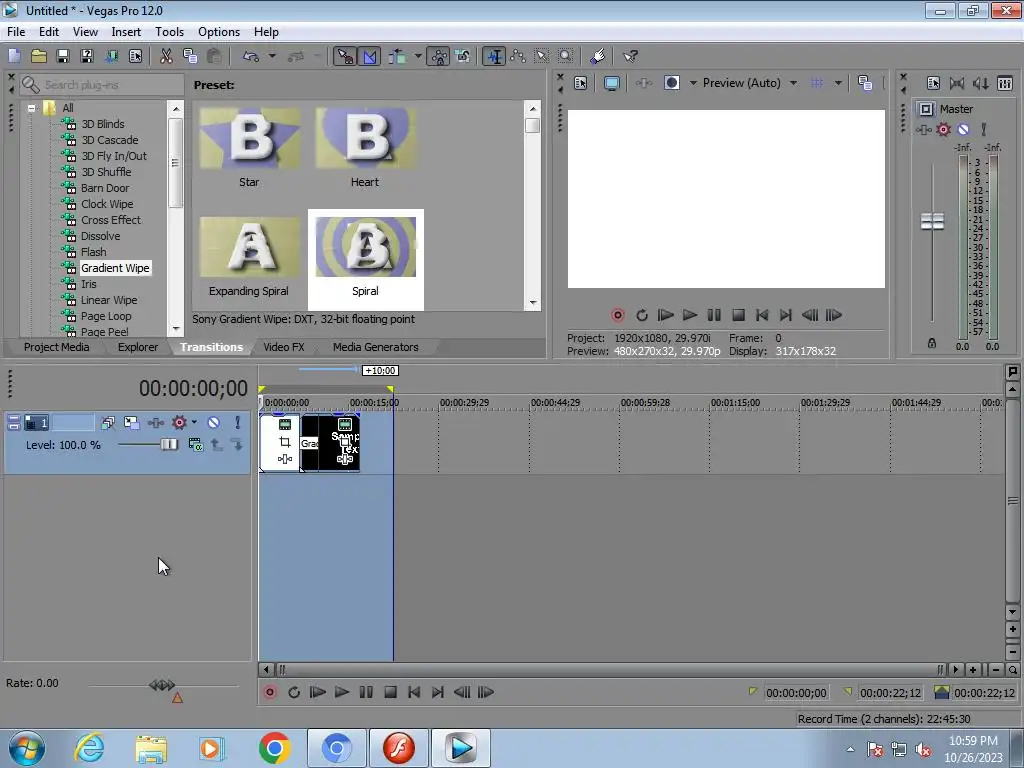The image size is (1024, 768).
Task: Open the Options menu
Action: pos(219,32)
